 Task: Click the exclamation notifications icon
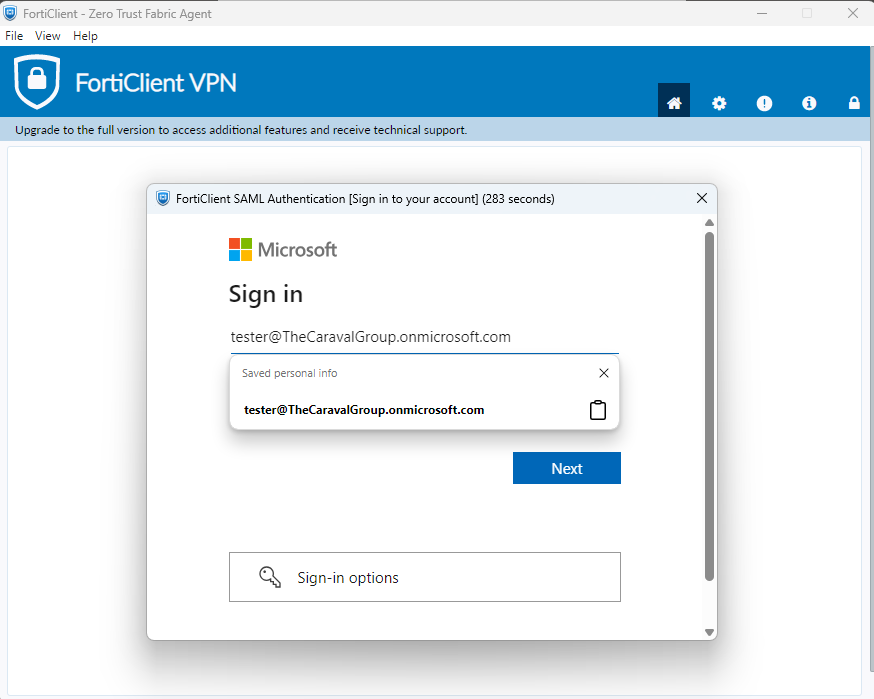764,103
